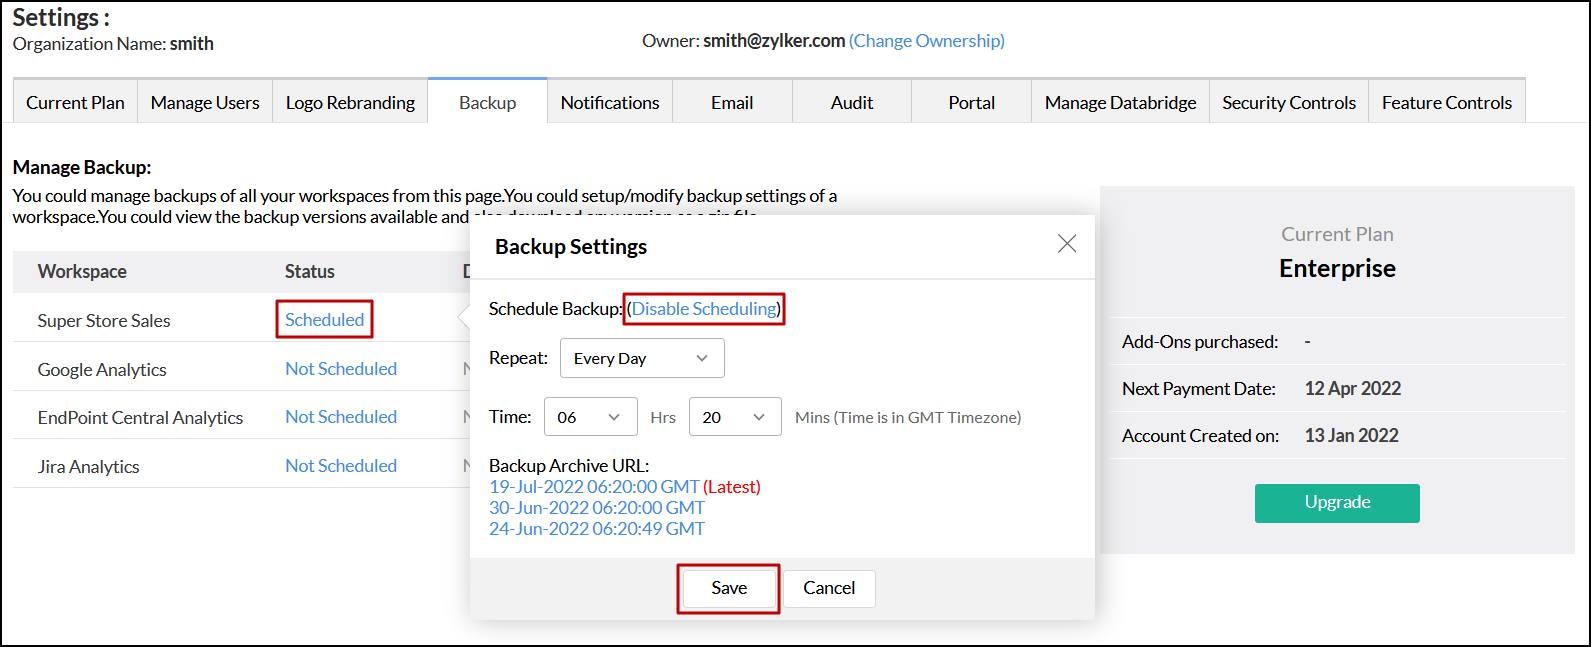Open the Logo Rebranding tab

(350, 103)
